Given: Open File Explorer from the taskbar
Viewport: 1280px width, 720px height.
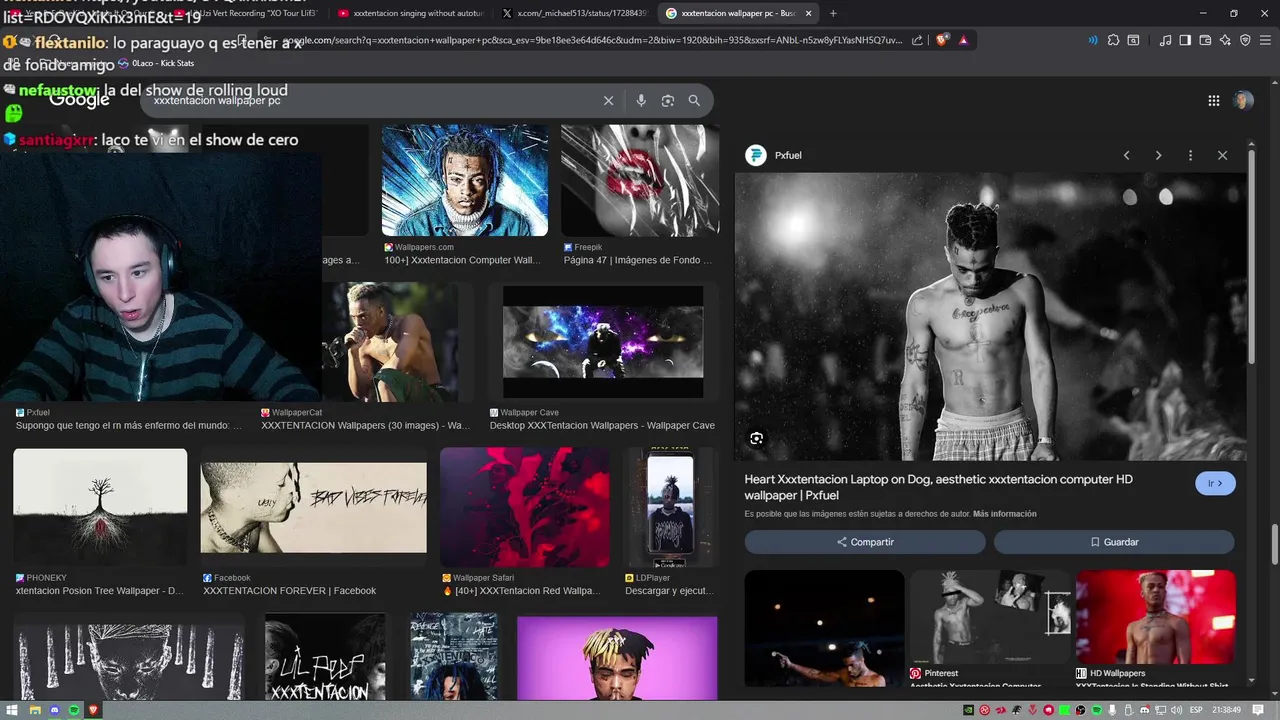Looking at the screenshot, I should tap(34, 710).
